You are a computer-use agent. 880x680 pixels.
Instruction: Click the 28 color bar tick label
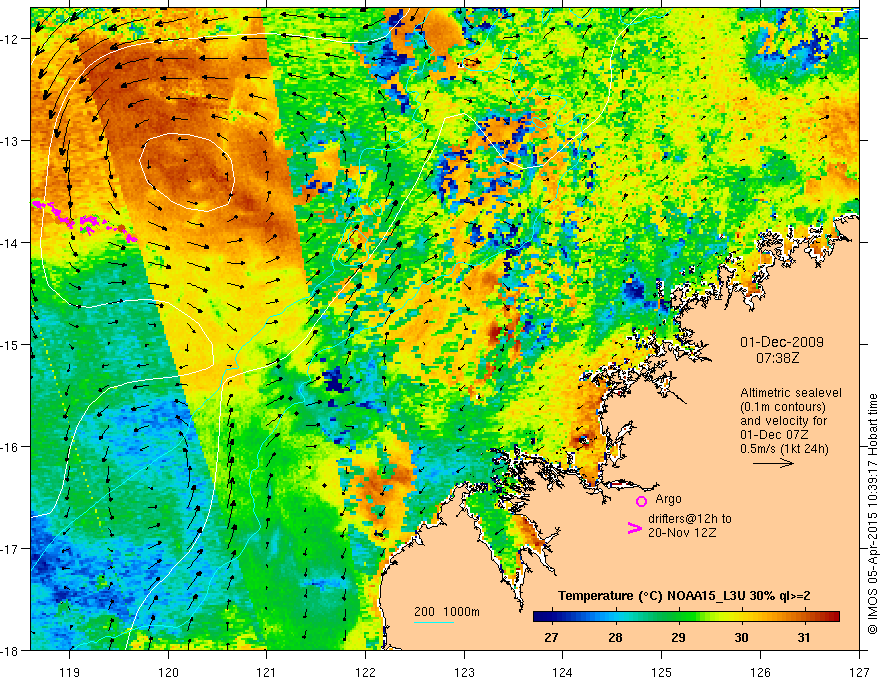(615, 637)
